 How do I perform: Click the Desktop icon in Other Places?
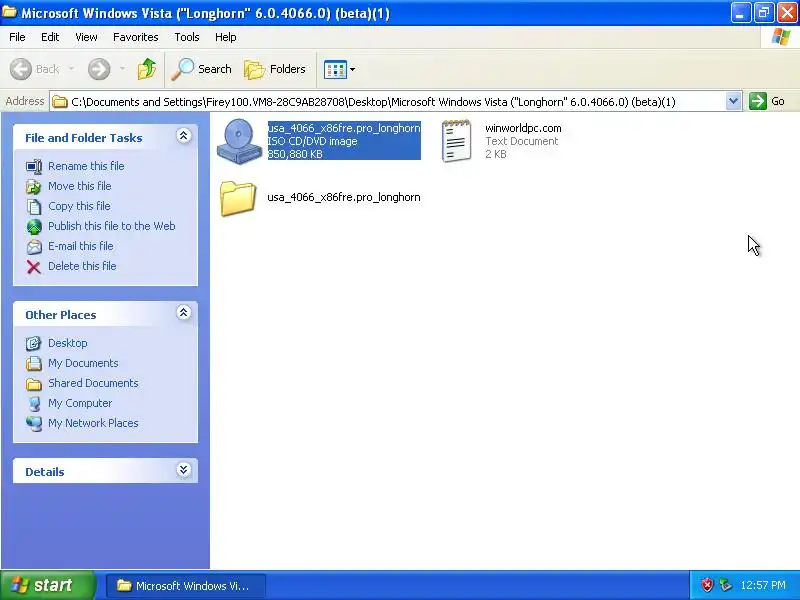pyautogui.click(x=34, y=343)
